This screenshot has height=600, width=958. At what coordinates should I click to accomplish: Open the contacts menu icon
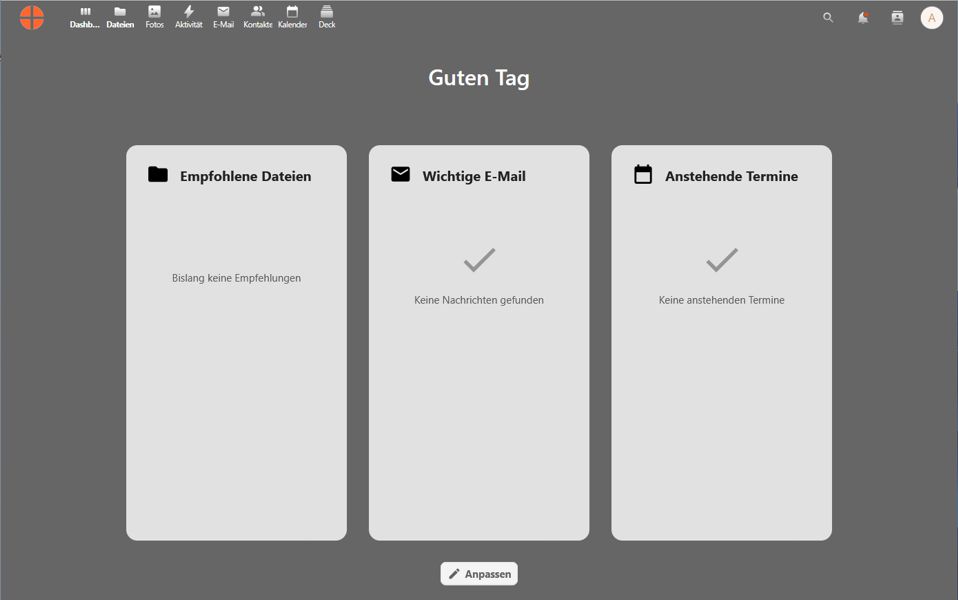coord(897,18)
